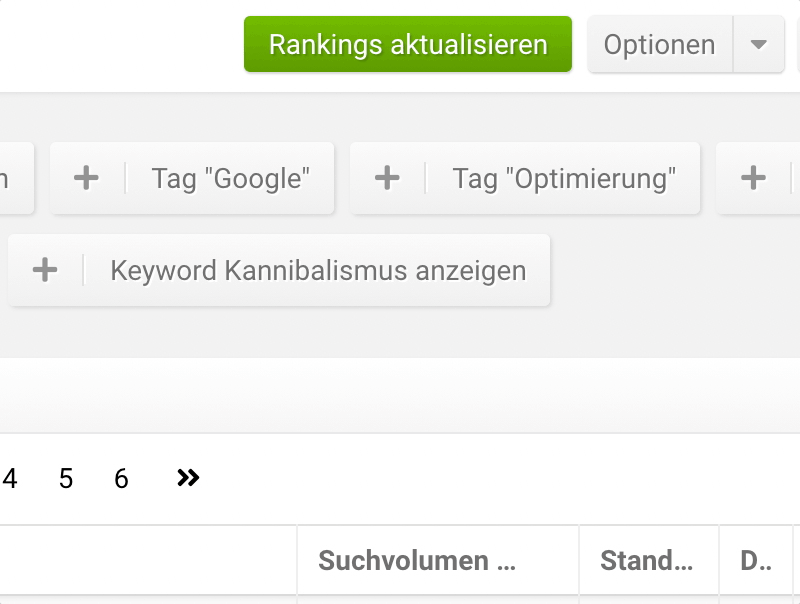Expand the Optionen dropdown arrow
The image size is (800, 604).
(x=758, y=45)
